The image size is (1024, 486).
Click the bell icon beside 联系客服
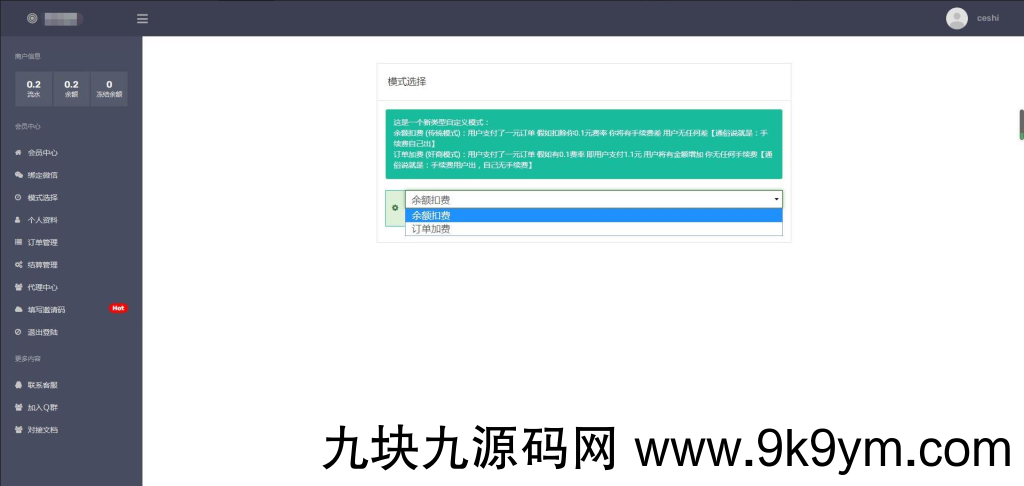pyautogui.click(x=18, y=385)
